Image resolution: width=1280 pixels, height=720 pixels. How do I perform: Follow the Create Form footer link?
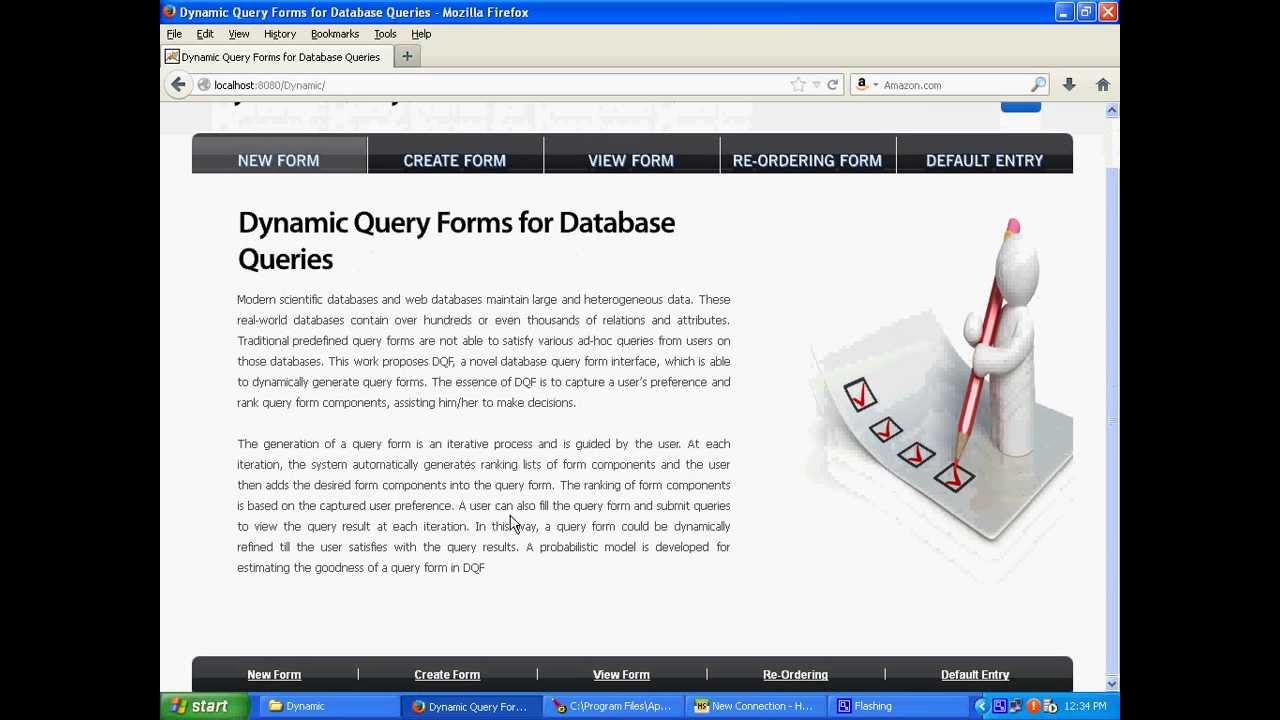pyautogui.click(x=447, y=675)
